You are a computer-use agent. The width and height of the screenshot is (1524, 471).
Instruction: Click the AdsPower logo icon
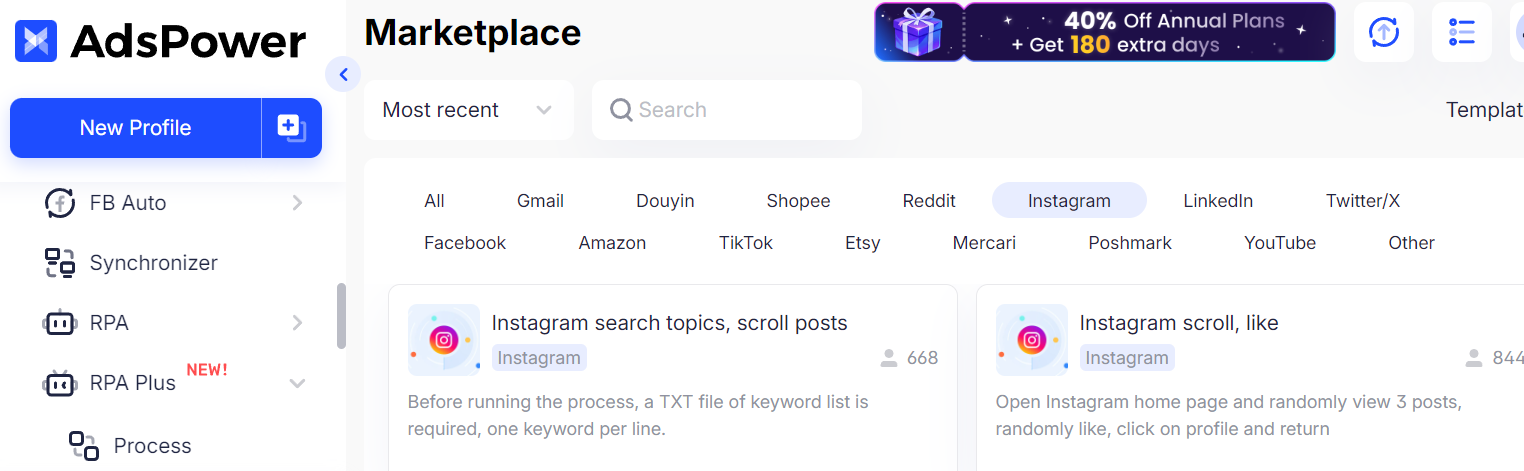(37, 41)
